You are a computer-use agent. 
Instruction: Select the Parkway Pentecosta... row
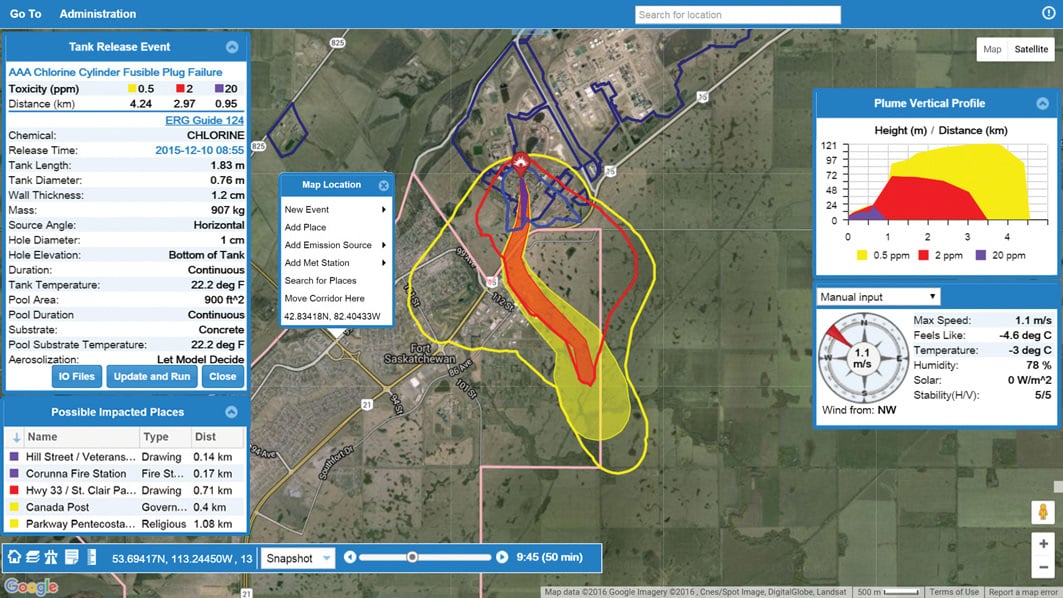click(125, 523)
